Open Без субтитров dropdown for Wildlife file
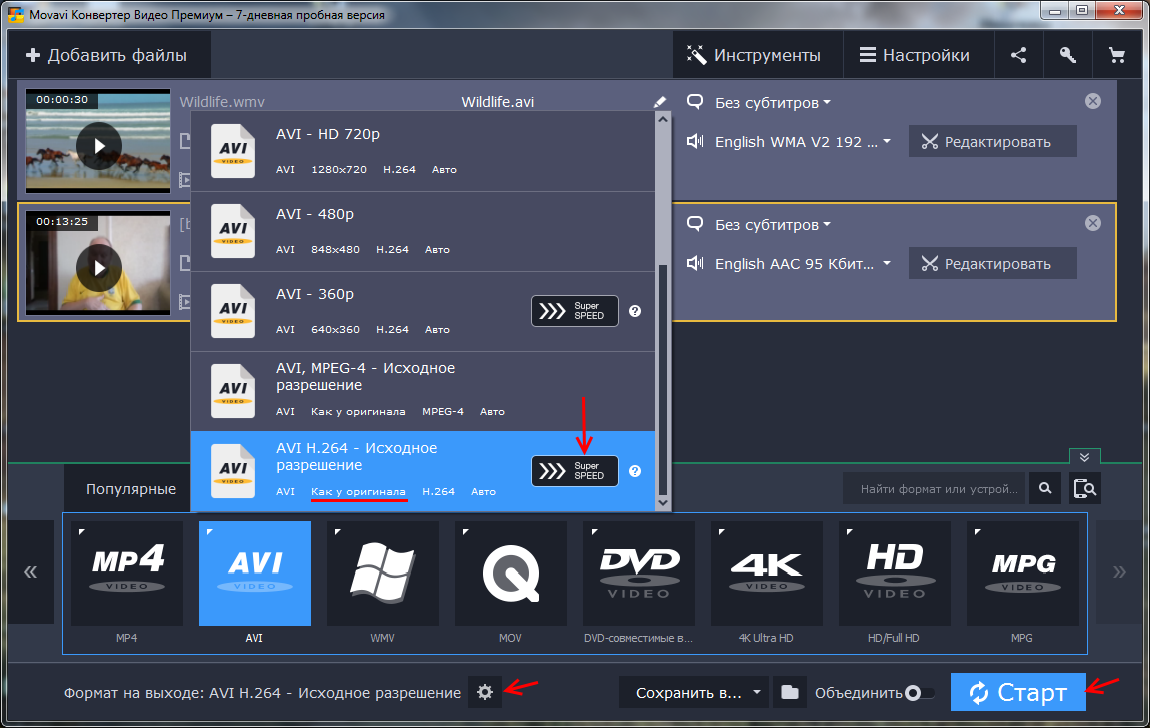The image size is (1150, 728). point(772,103)
